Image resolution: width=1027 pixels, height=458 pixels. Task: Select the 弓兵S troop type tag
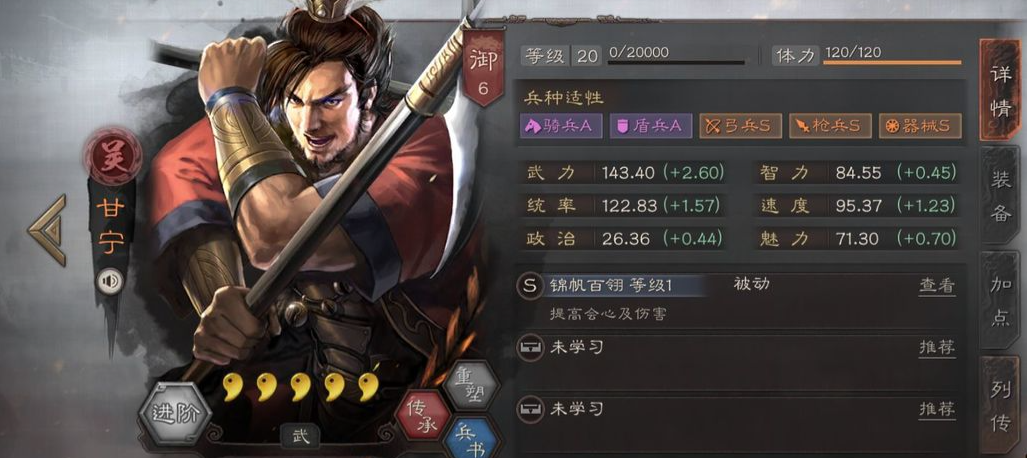pos(740,126)
